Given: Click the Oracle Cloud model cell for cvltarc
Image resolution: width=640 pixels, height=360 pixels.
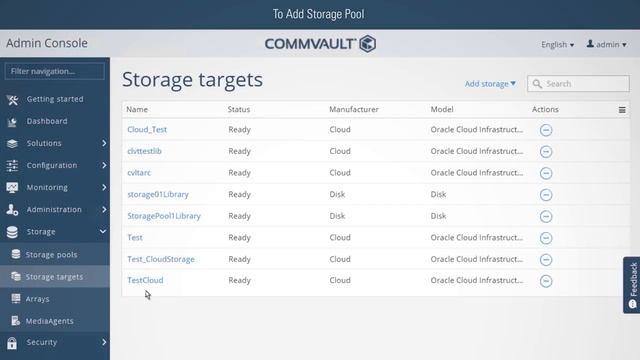Looking at the screenshot, I should point(477,173).
